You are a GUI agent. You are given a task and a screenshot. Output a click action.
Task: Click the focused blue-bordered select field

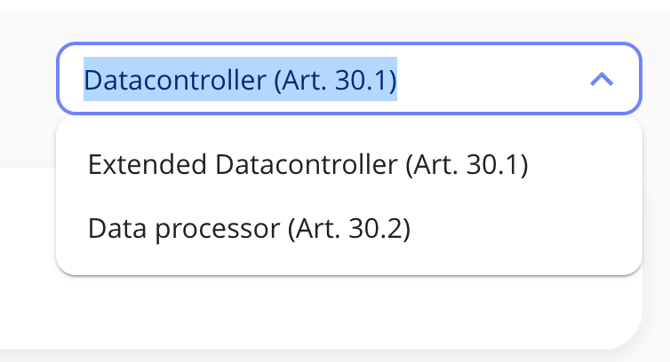click(x=349, y=79)
